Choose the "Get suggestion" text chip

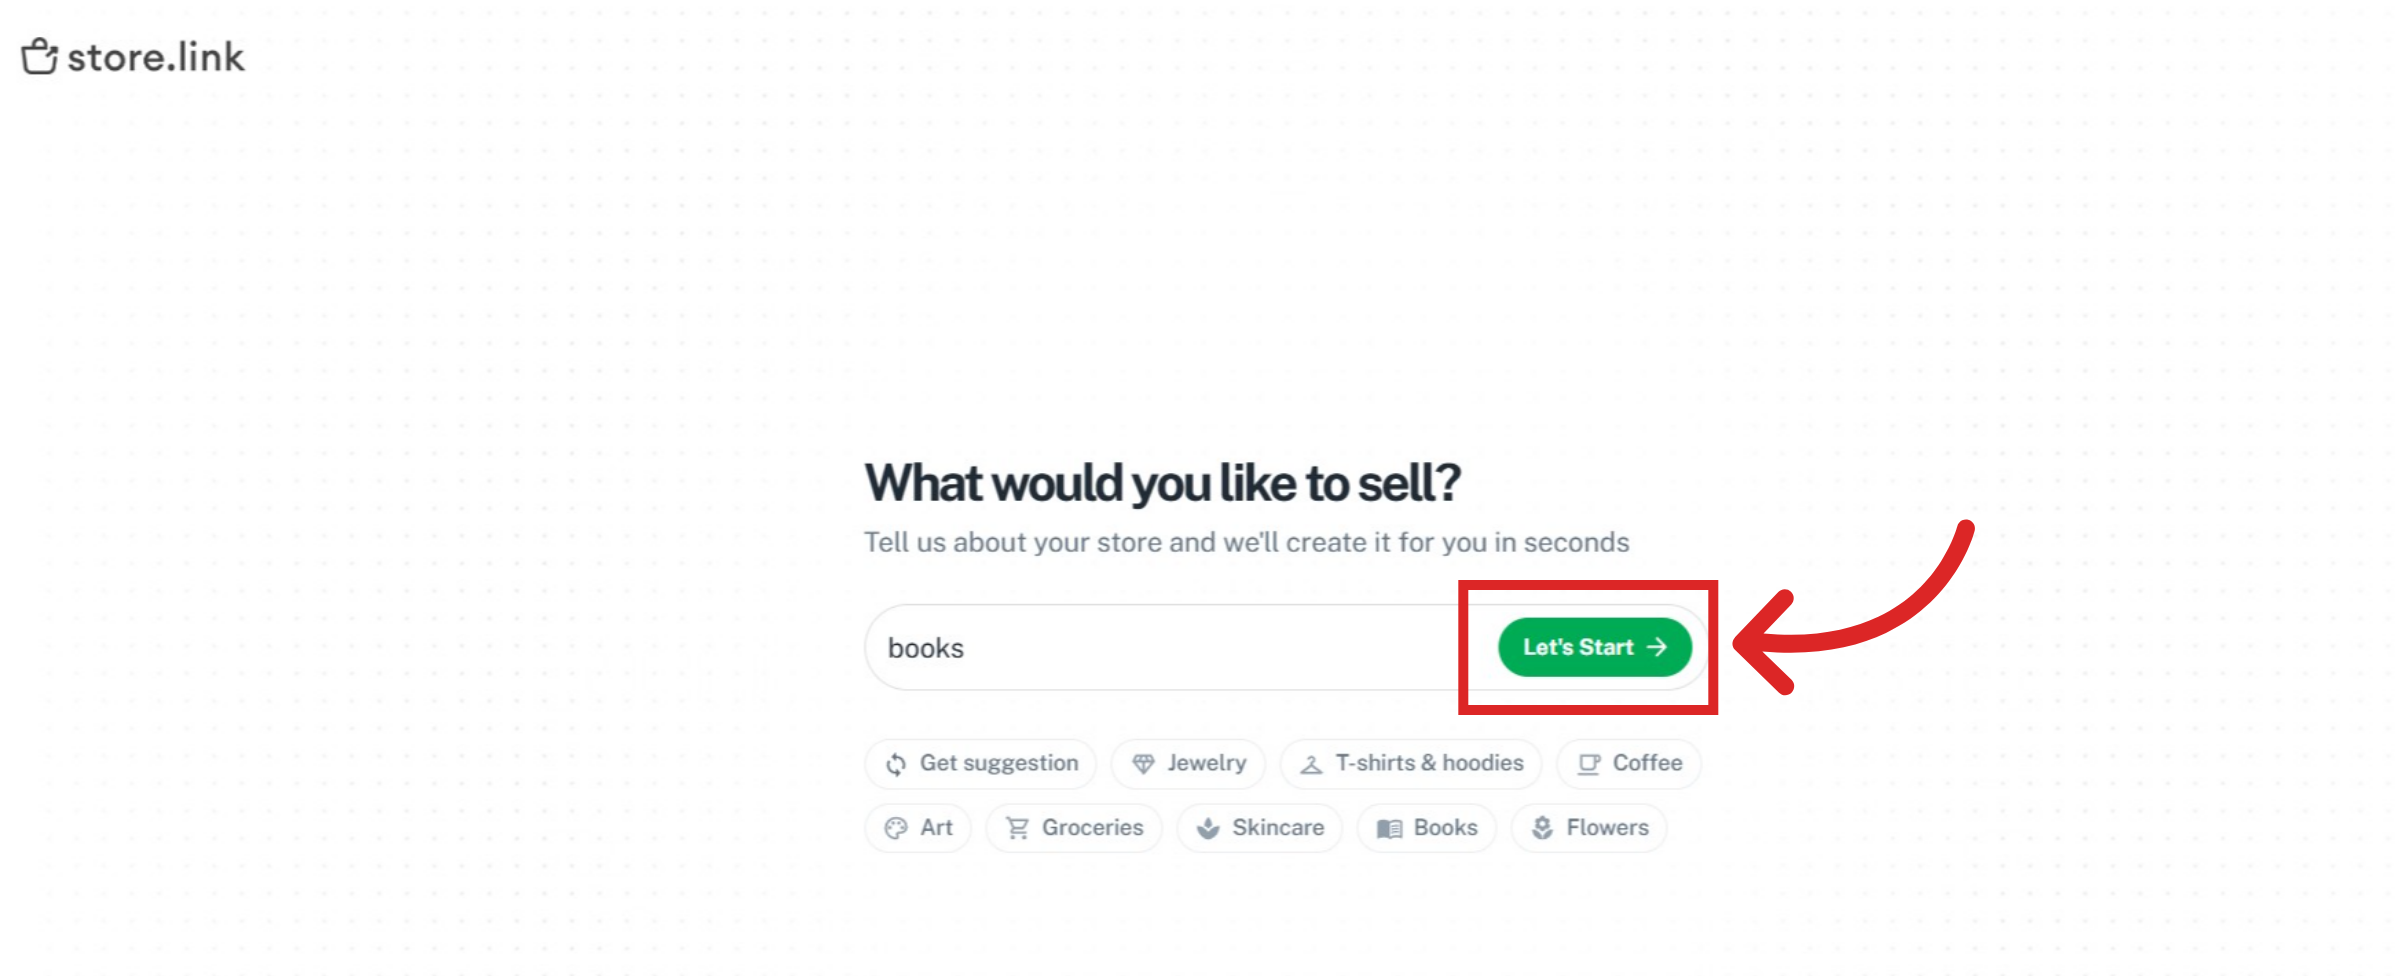[999, 763]
